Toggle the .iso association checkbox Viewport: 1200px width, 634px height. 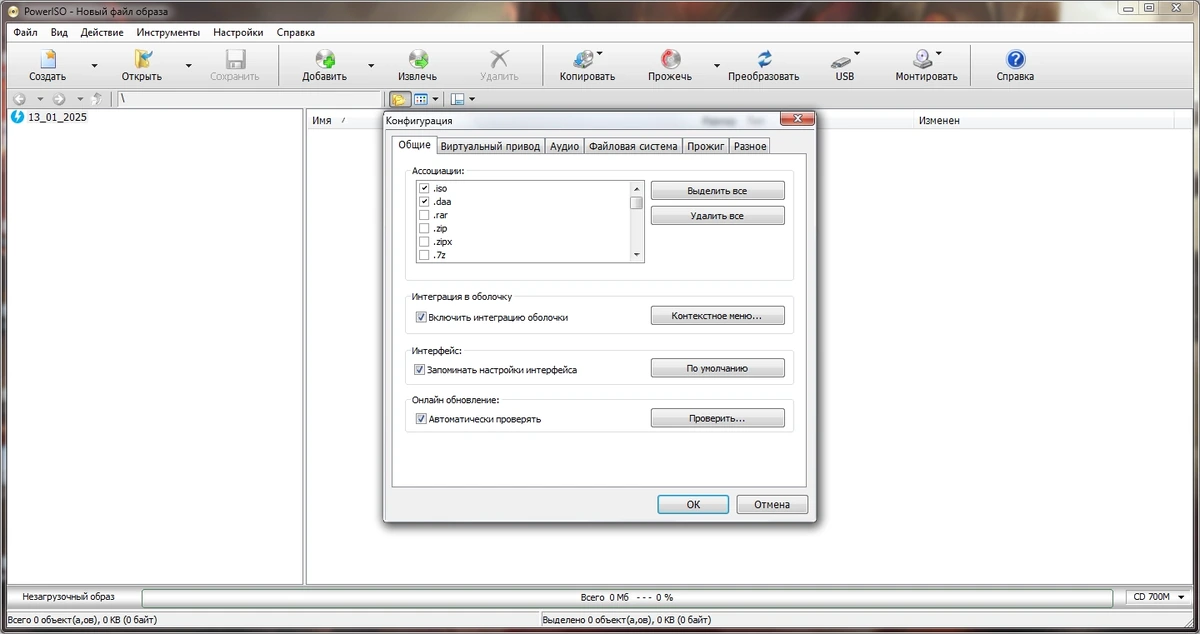click(x=424, y=188)
